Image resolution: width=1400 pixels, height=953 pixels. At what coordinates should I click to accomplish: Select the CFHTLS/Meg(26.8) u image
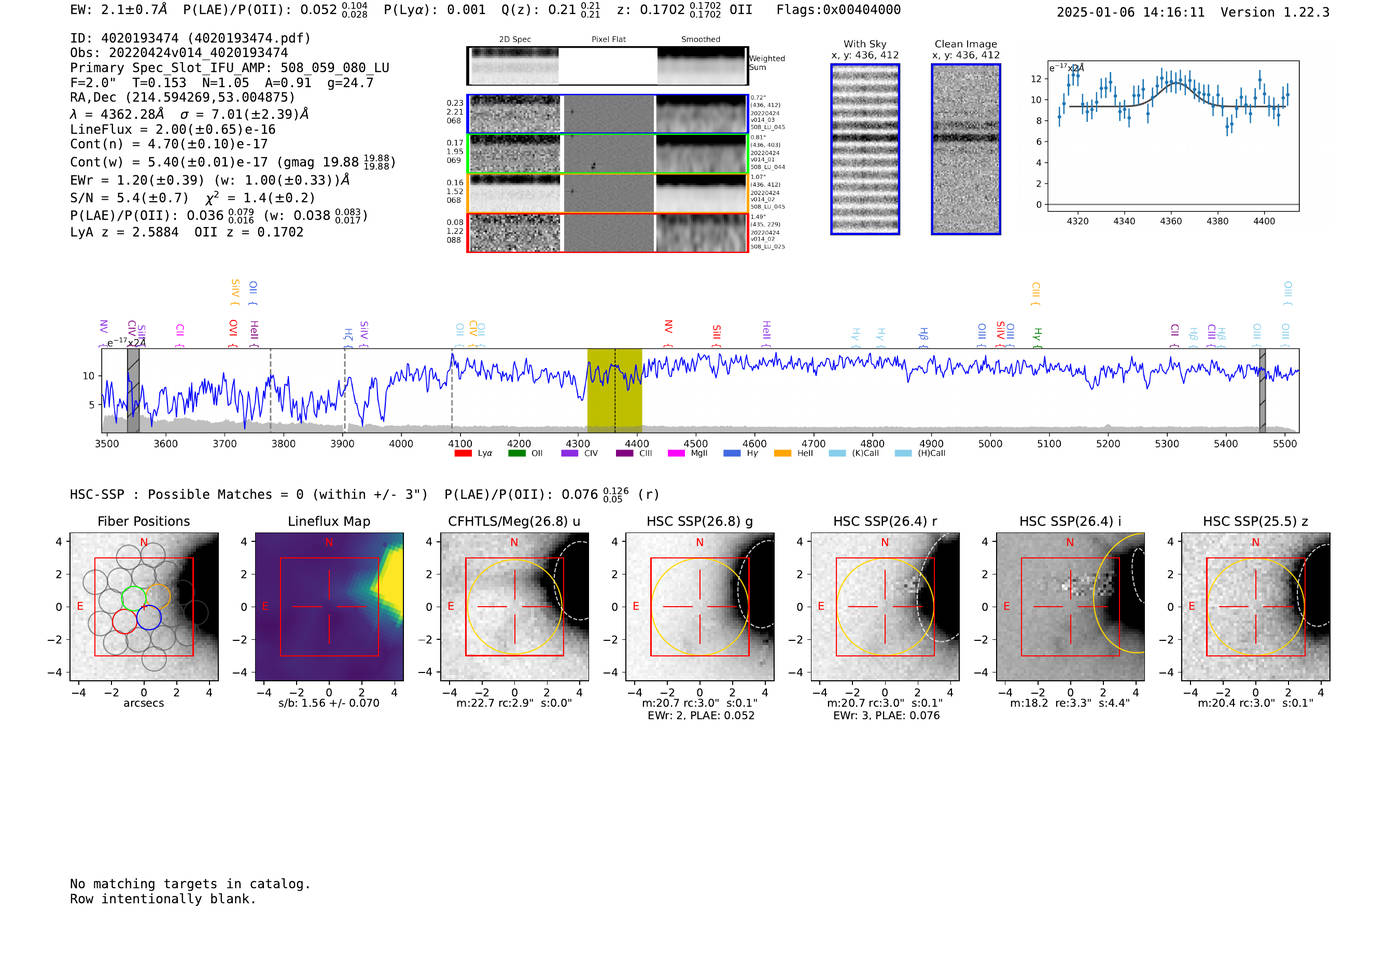pyautogui.click(x=514, y=607)
